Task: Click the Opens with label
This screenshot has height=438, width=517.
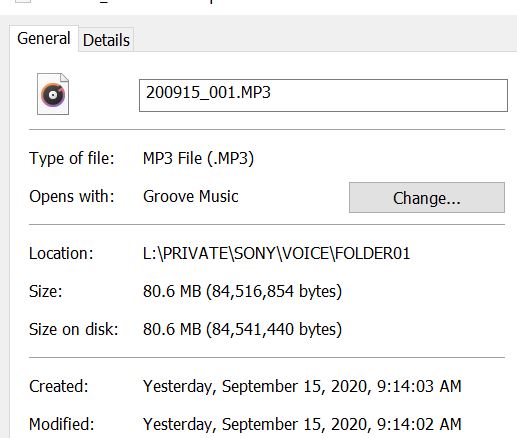Action: 72,196
